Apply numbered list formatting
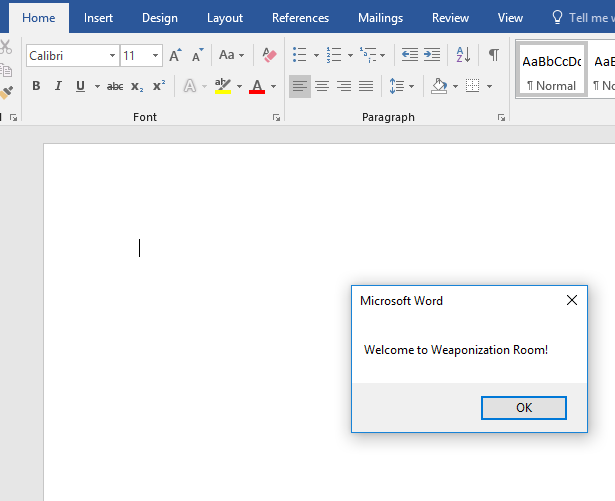The image size is (615, 501). (334, 55)
